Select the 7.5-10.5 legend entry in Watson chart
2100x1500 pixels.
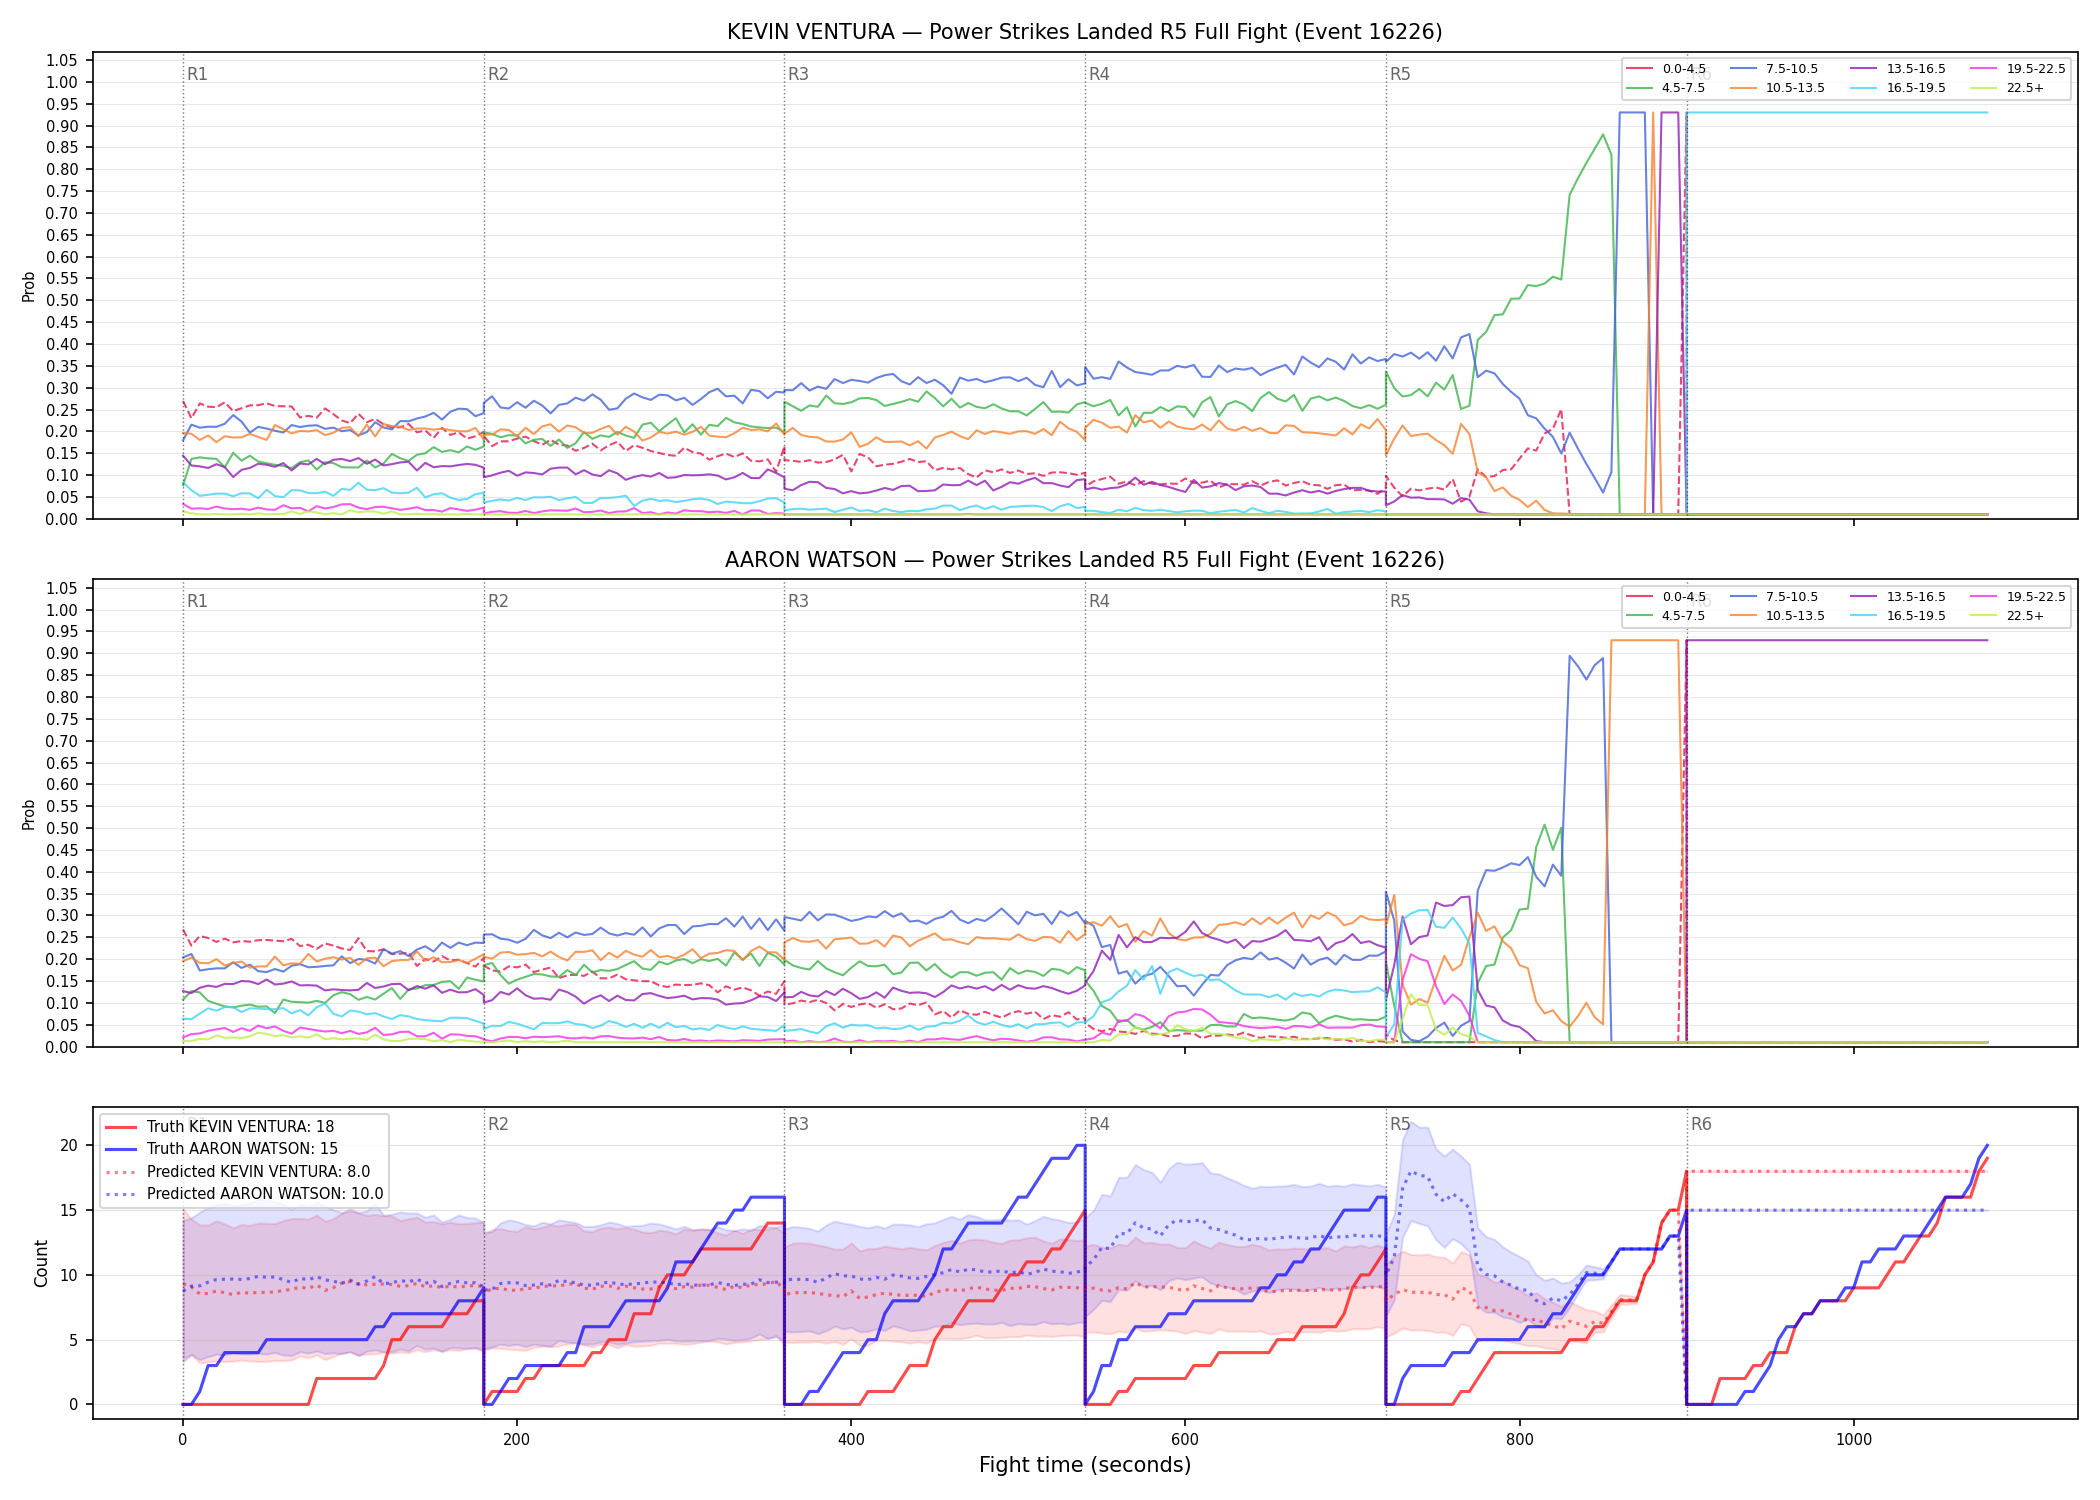[1774, 597]
